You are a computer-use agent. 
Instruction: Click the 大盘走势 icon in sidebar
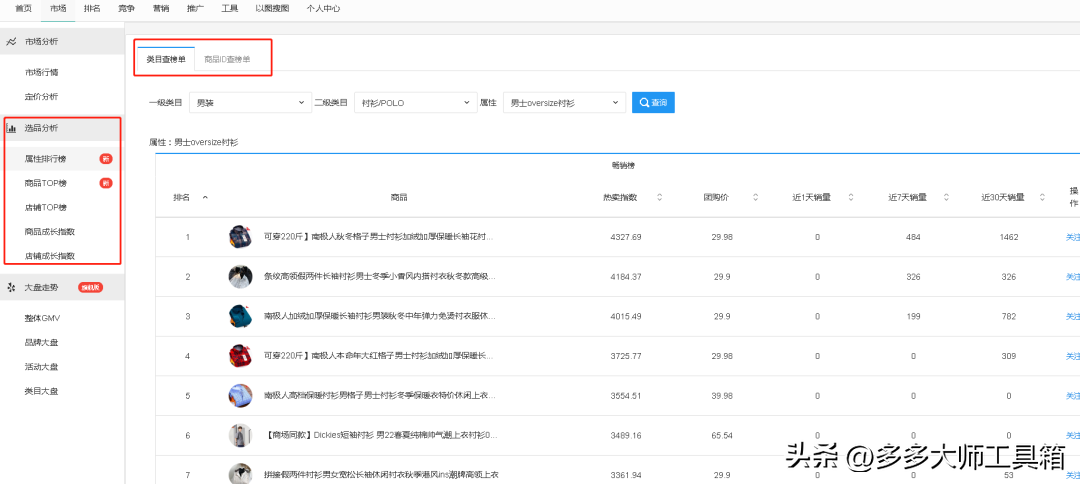pyautogui.click(x=11, y=288)
